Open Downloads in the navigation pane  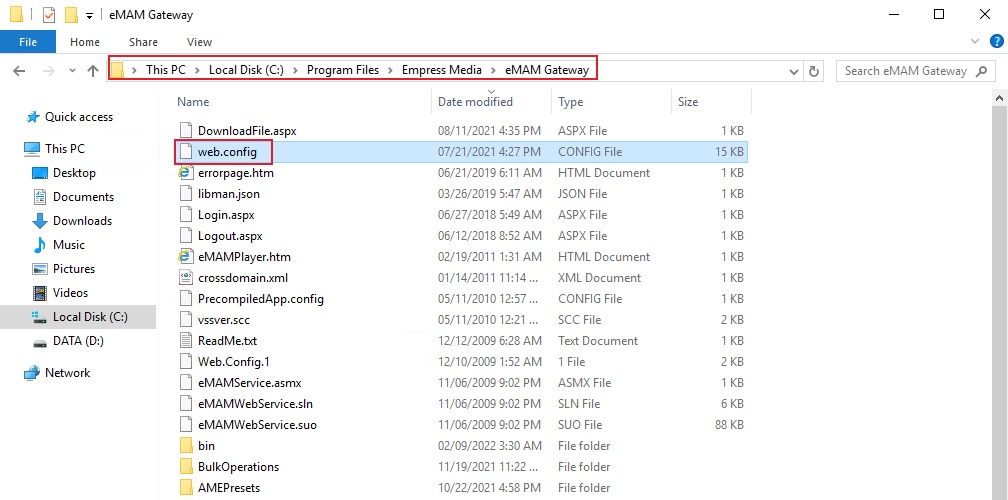82,220
